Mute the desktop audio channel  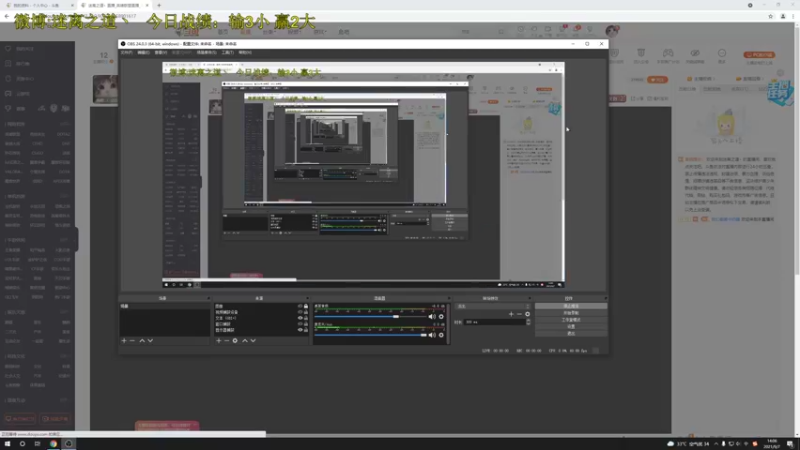click(432, 317)
